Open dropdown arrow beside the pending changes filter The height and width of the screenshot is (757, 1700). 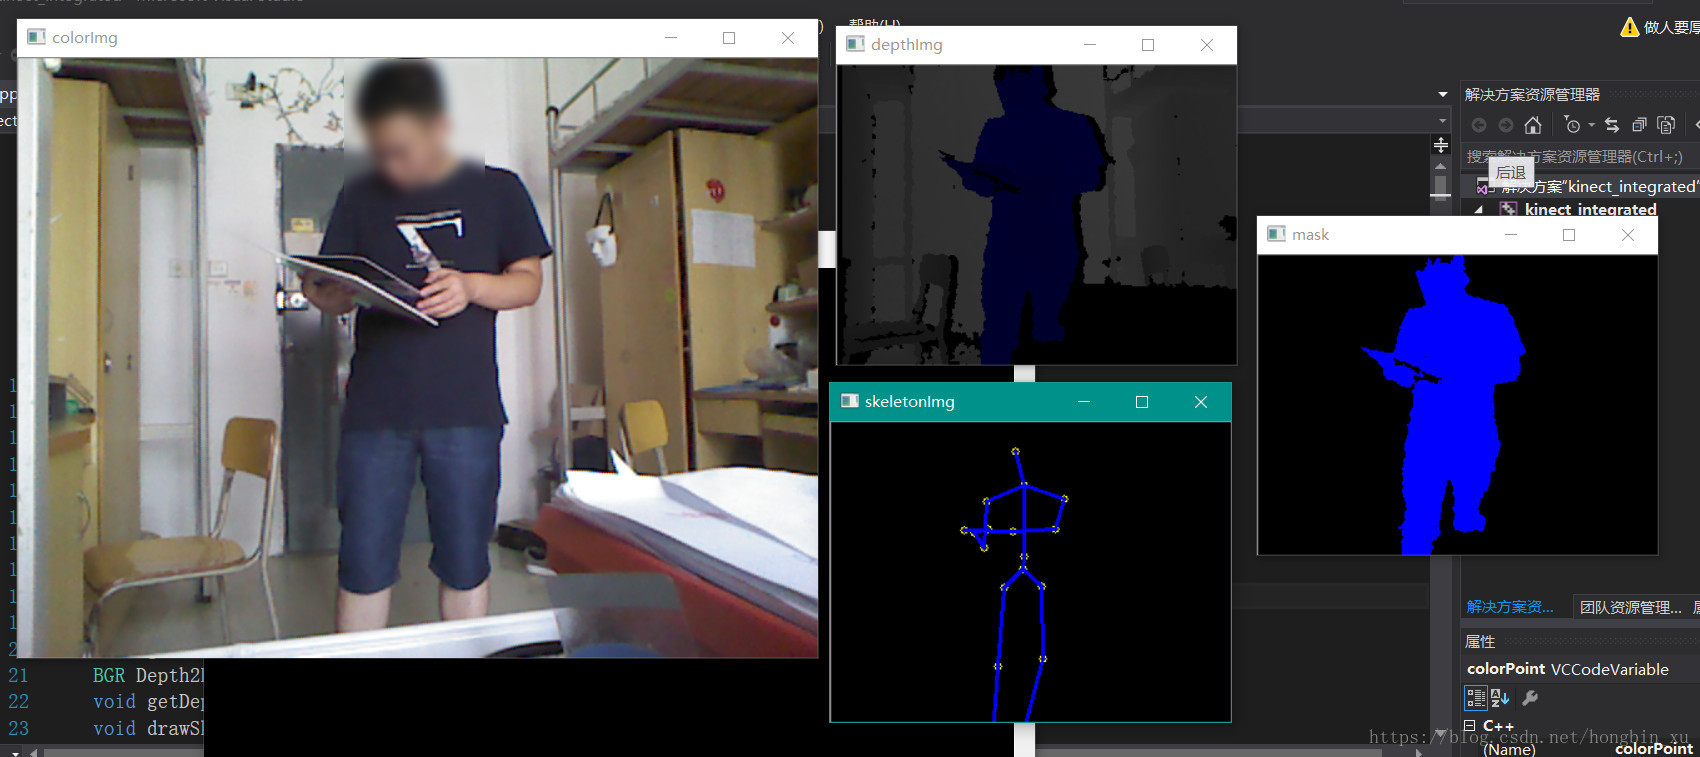pos(1591,125)
